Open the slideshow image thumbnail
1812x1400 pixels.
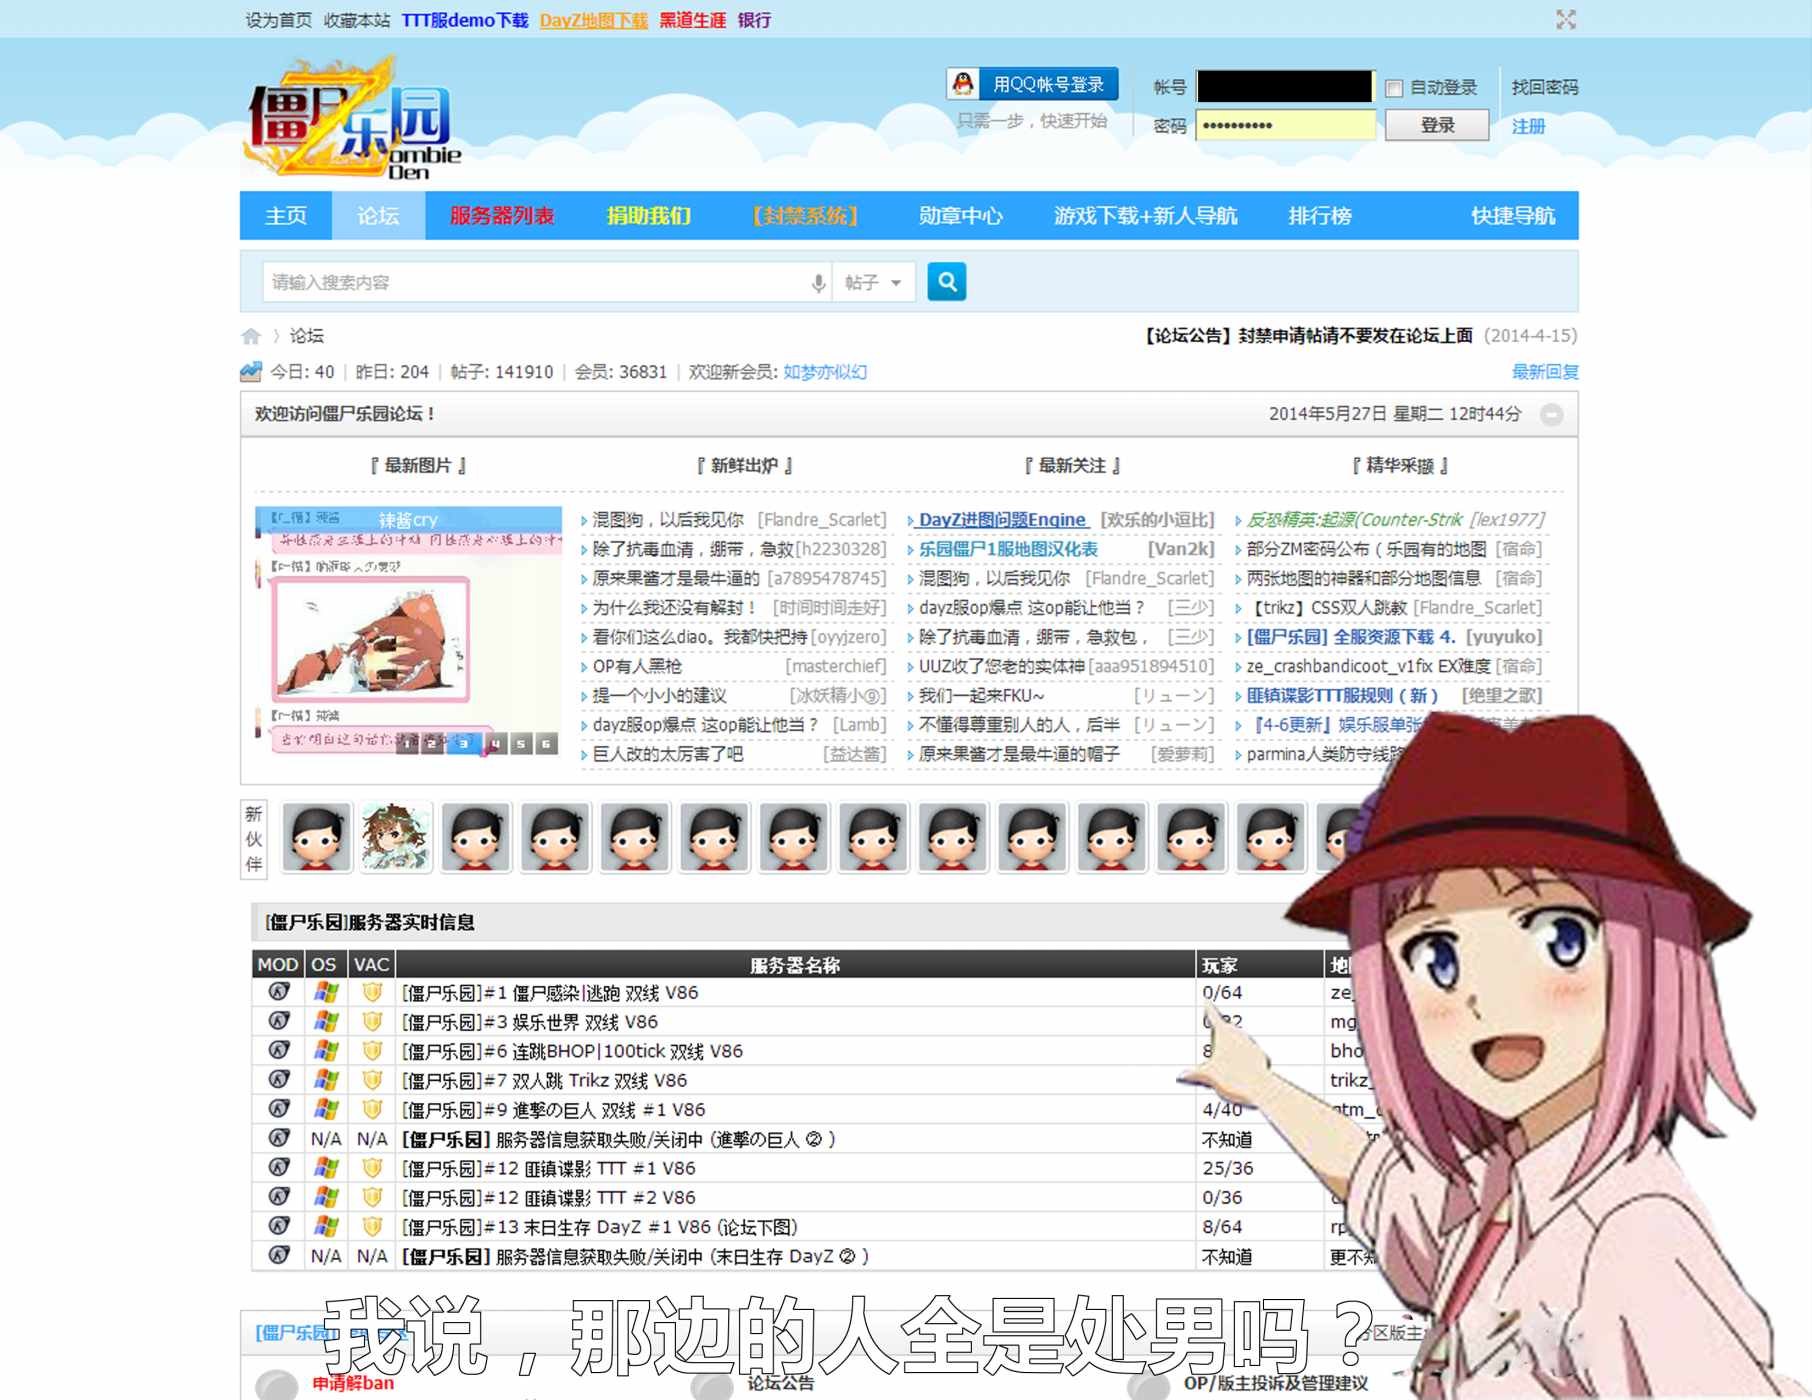click(408, 631)
